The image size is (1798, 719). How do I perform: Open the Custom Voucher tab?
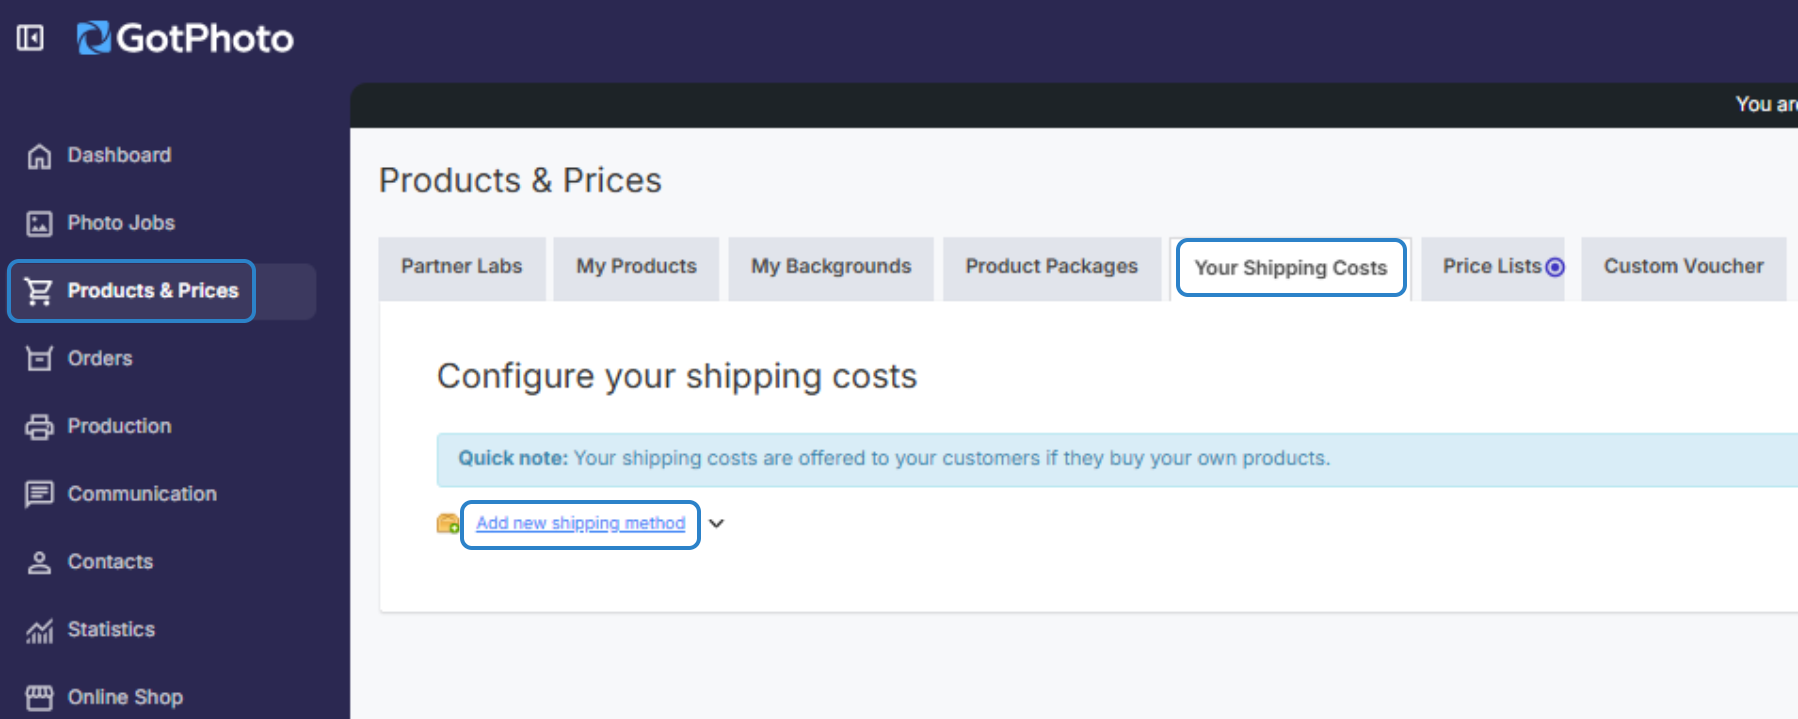point(1683,266)
